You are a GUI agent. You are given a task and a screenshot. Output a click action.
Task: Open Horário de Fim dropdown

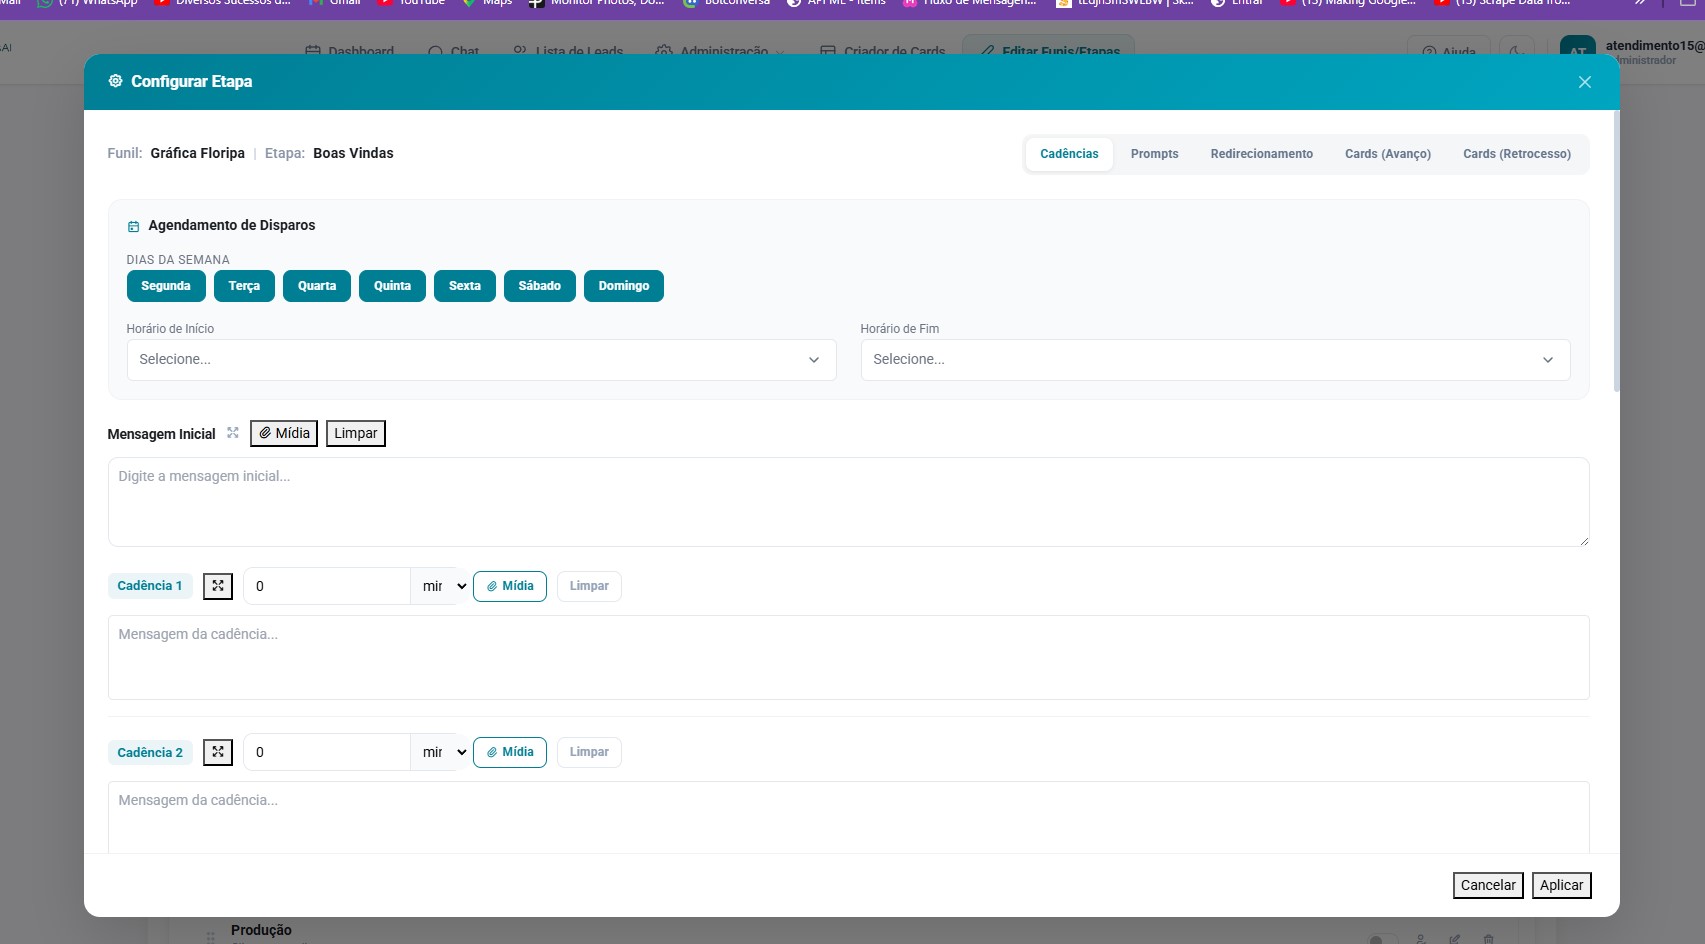point(1214,360)
